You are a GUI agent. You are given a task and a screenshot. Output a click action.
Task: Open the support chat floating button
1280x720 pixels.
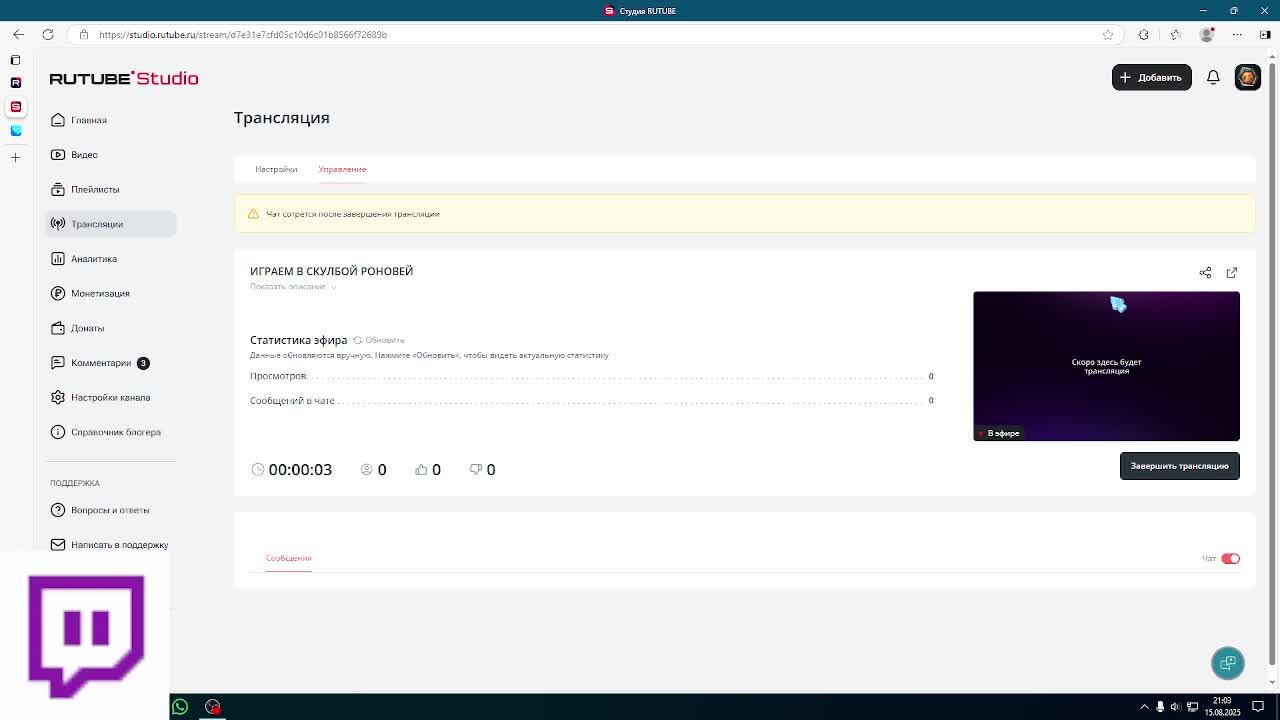[x=1228, y=663]
